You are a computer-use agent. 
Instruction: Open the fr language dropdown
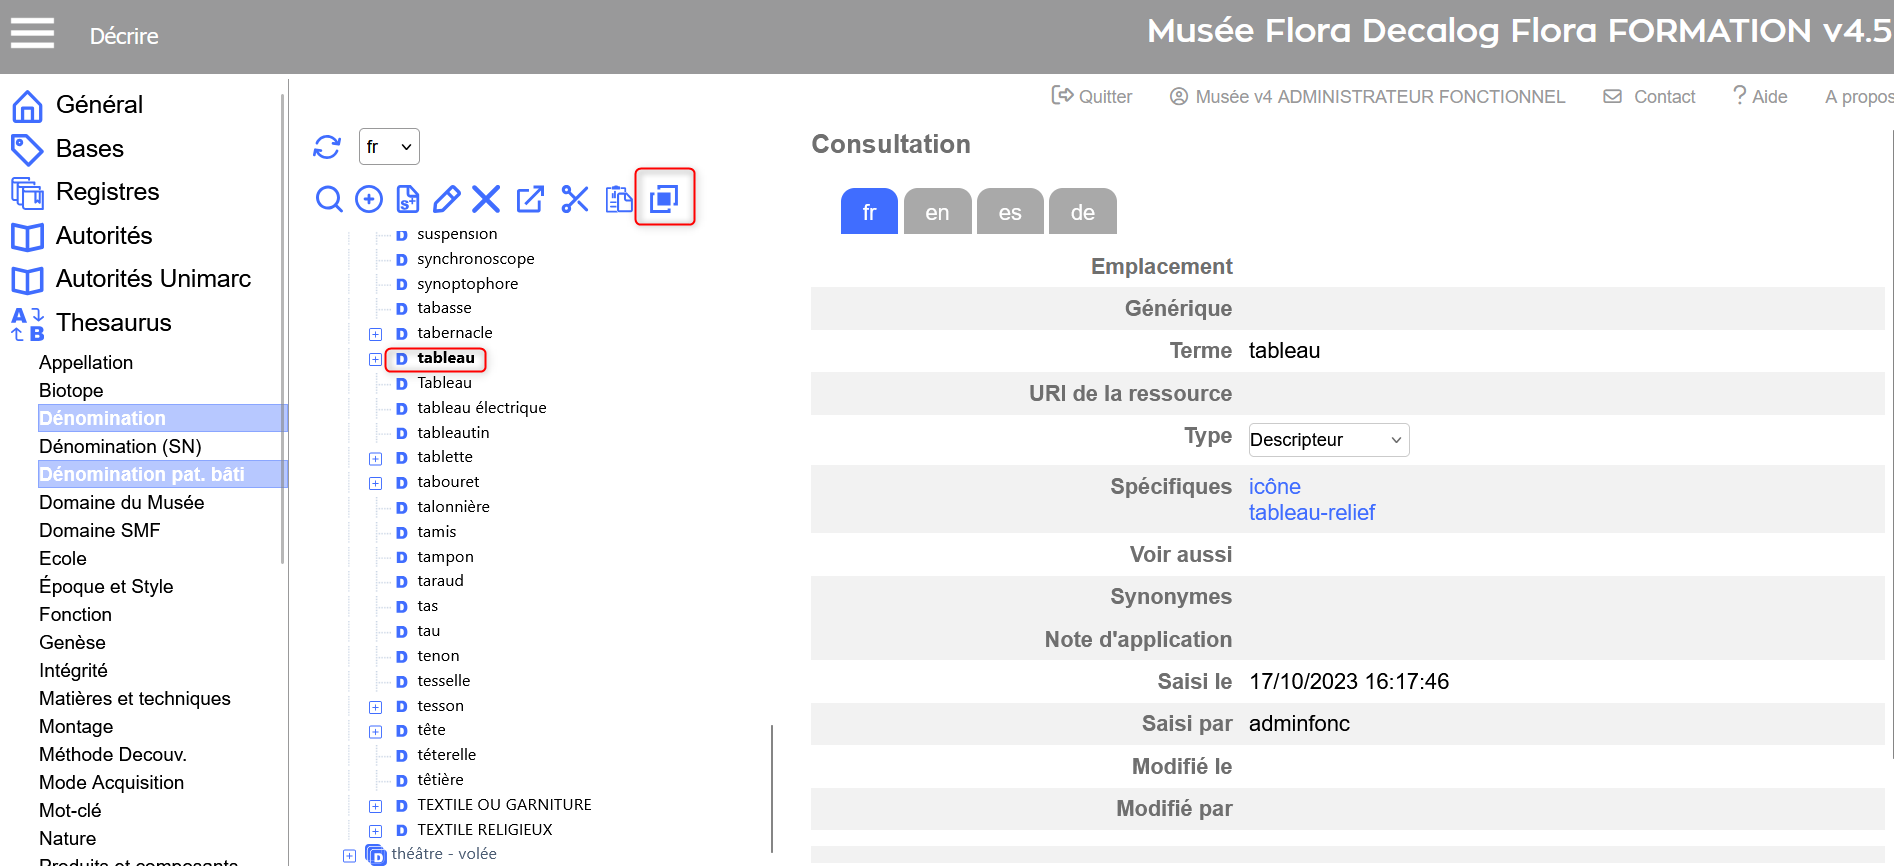pyautogui.click(x=389, y=147)
